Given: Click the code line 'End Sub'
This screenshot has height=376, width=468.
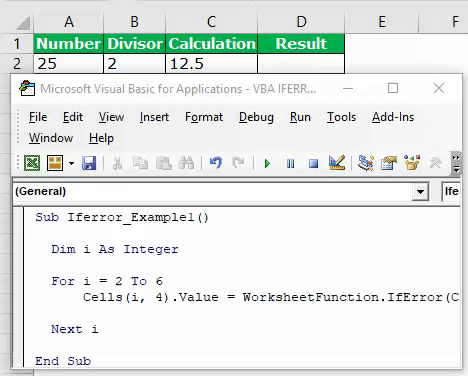Looking at the screenshot, I should pyautogui.click(x=63, y=361).
